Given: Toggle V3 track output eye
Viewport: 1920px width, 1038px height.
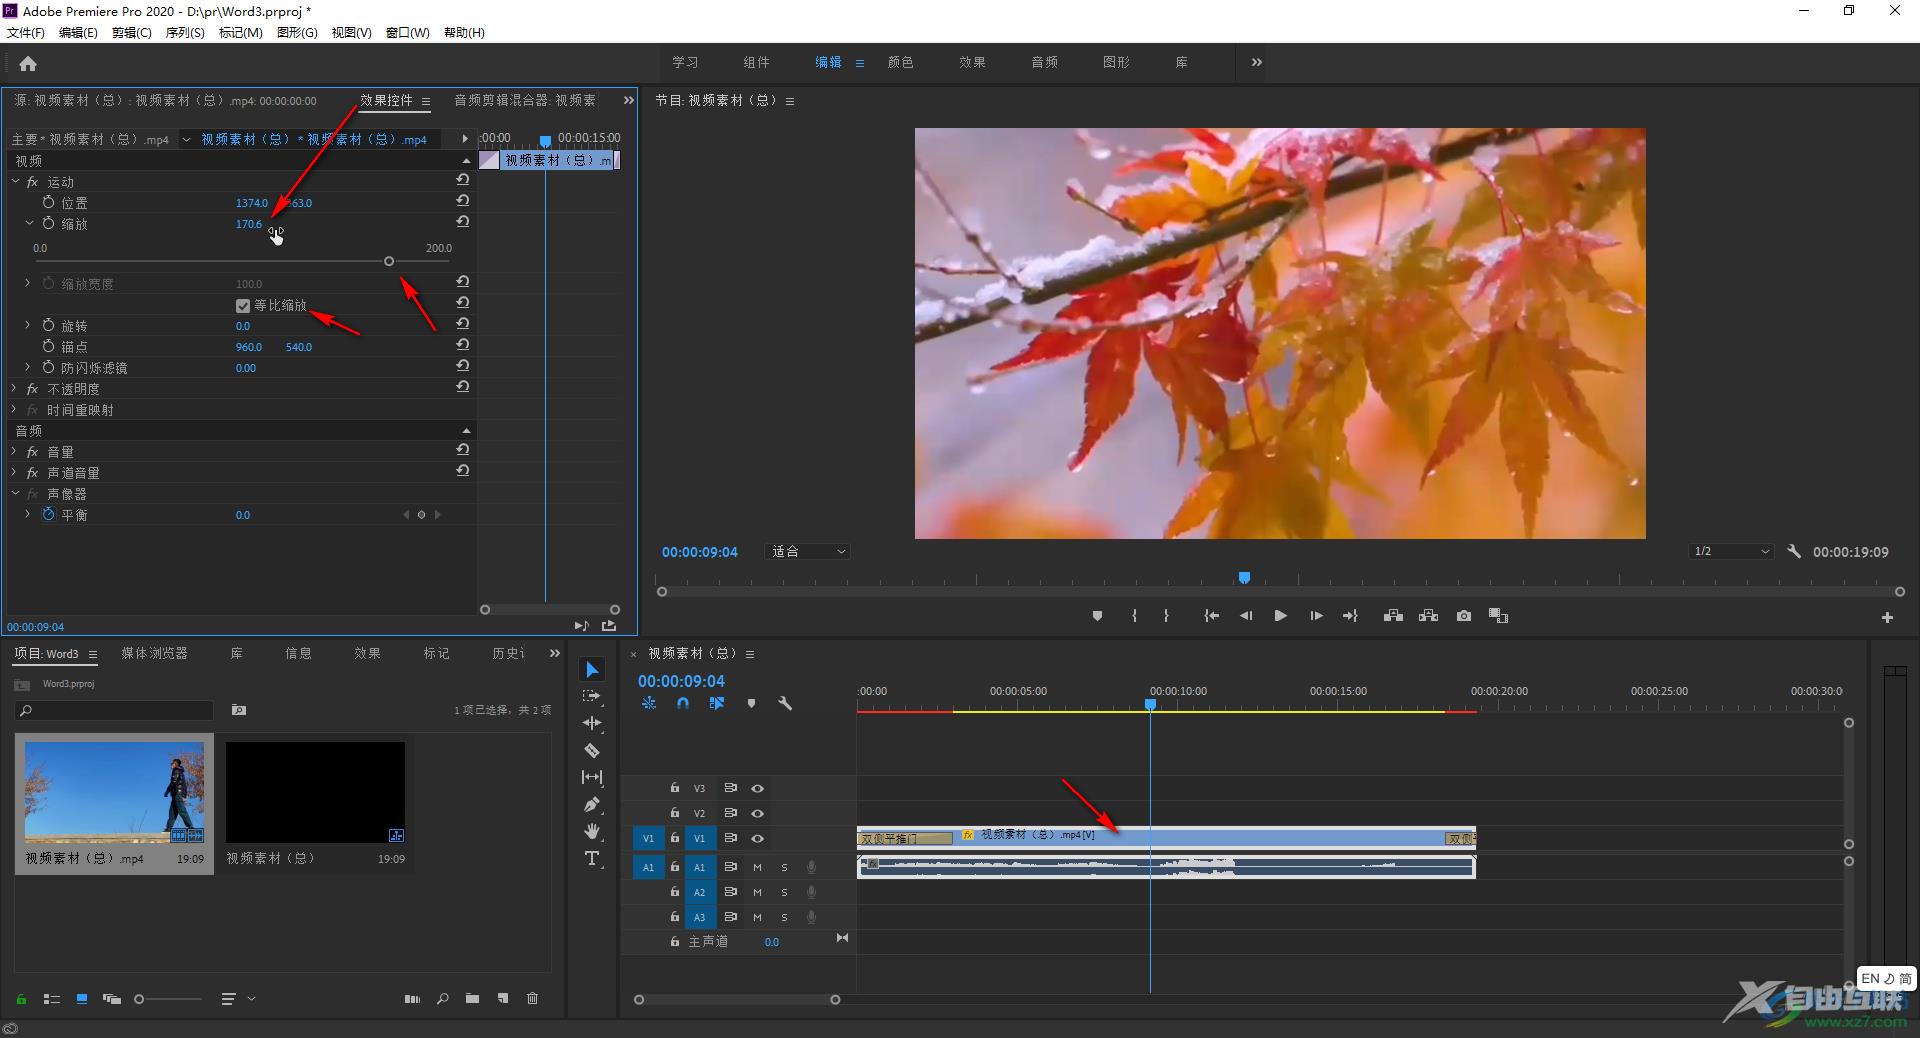Looking at the screenshot, I should 758,788.
